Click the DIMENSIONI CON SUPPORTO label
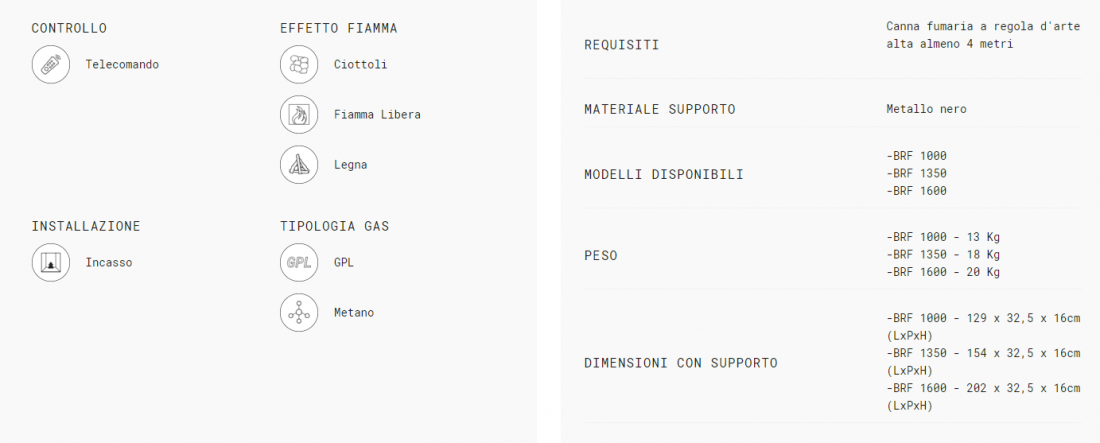The height and width of the screenshot is (443, 1100). 680,363
